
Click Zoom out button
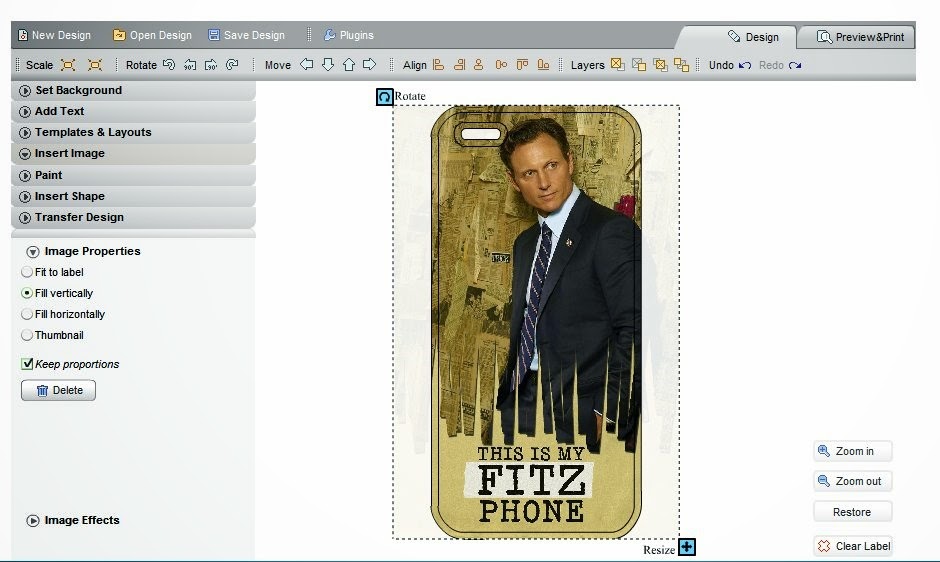(852, 481)
